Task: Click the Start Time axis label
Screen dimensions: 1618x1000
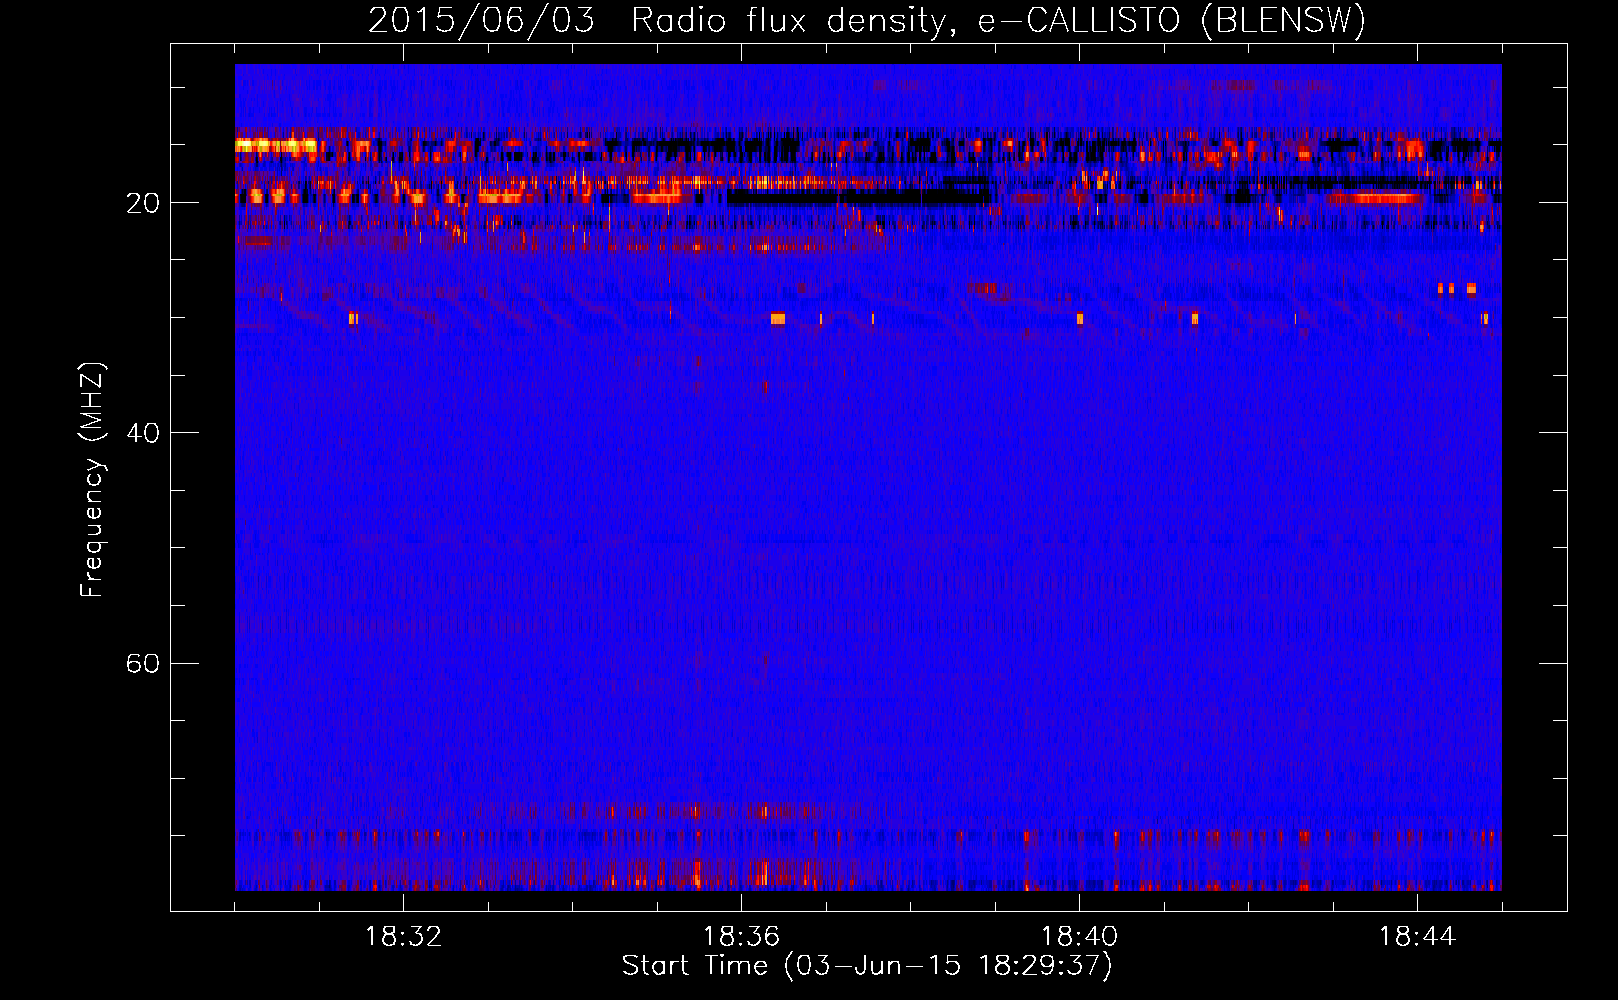Action: [867, 966]
